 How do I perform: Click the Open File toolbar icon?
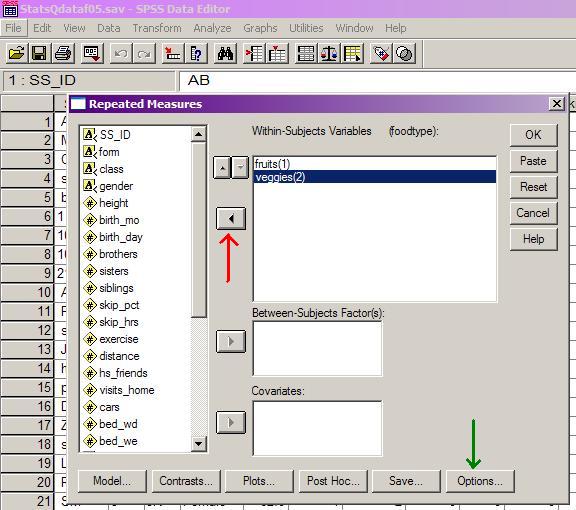[x=17, y=54]
